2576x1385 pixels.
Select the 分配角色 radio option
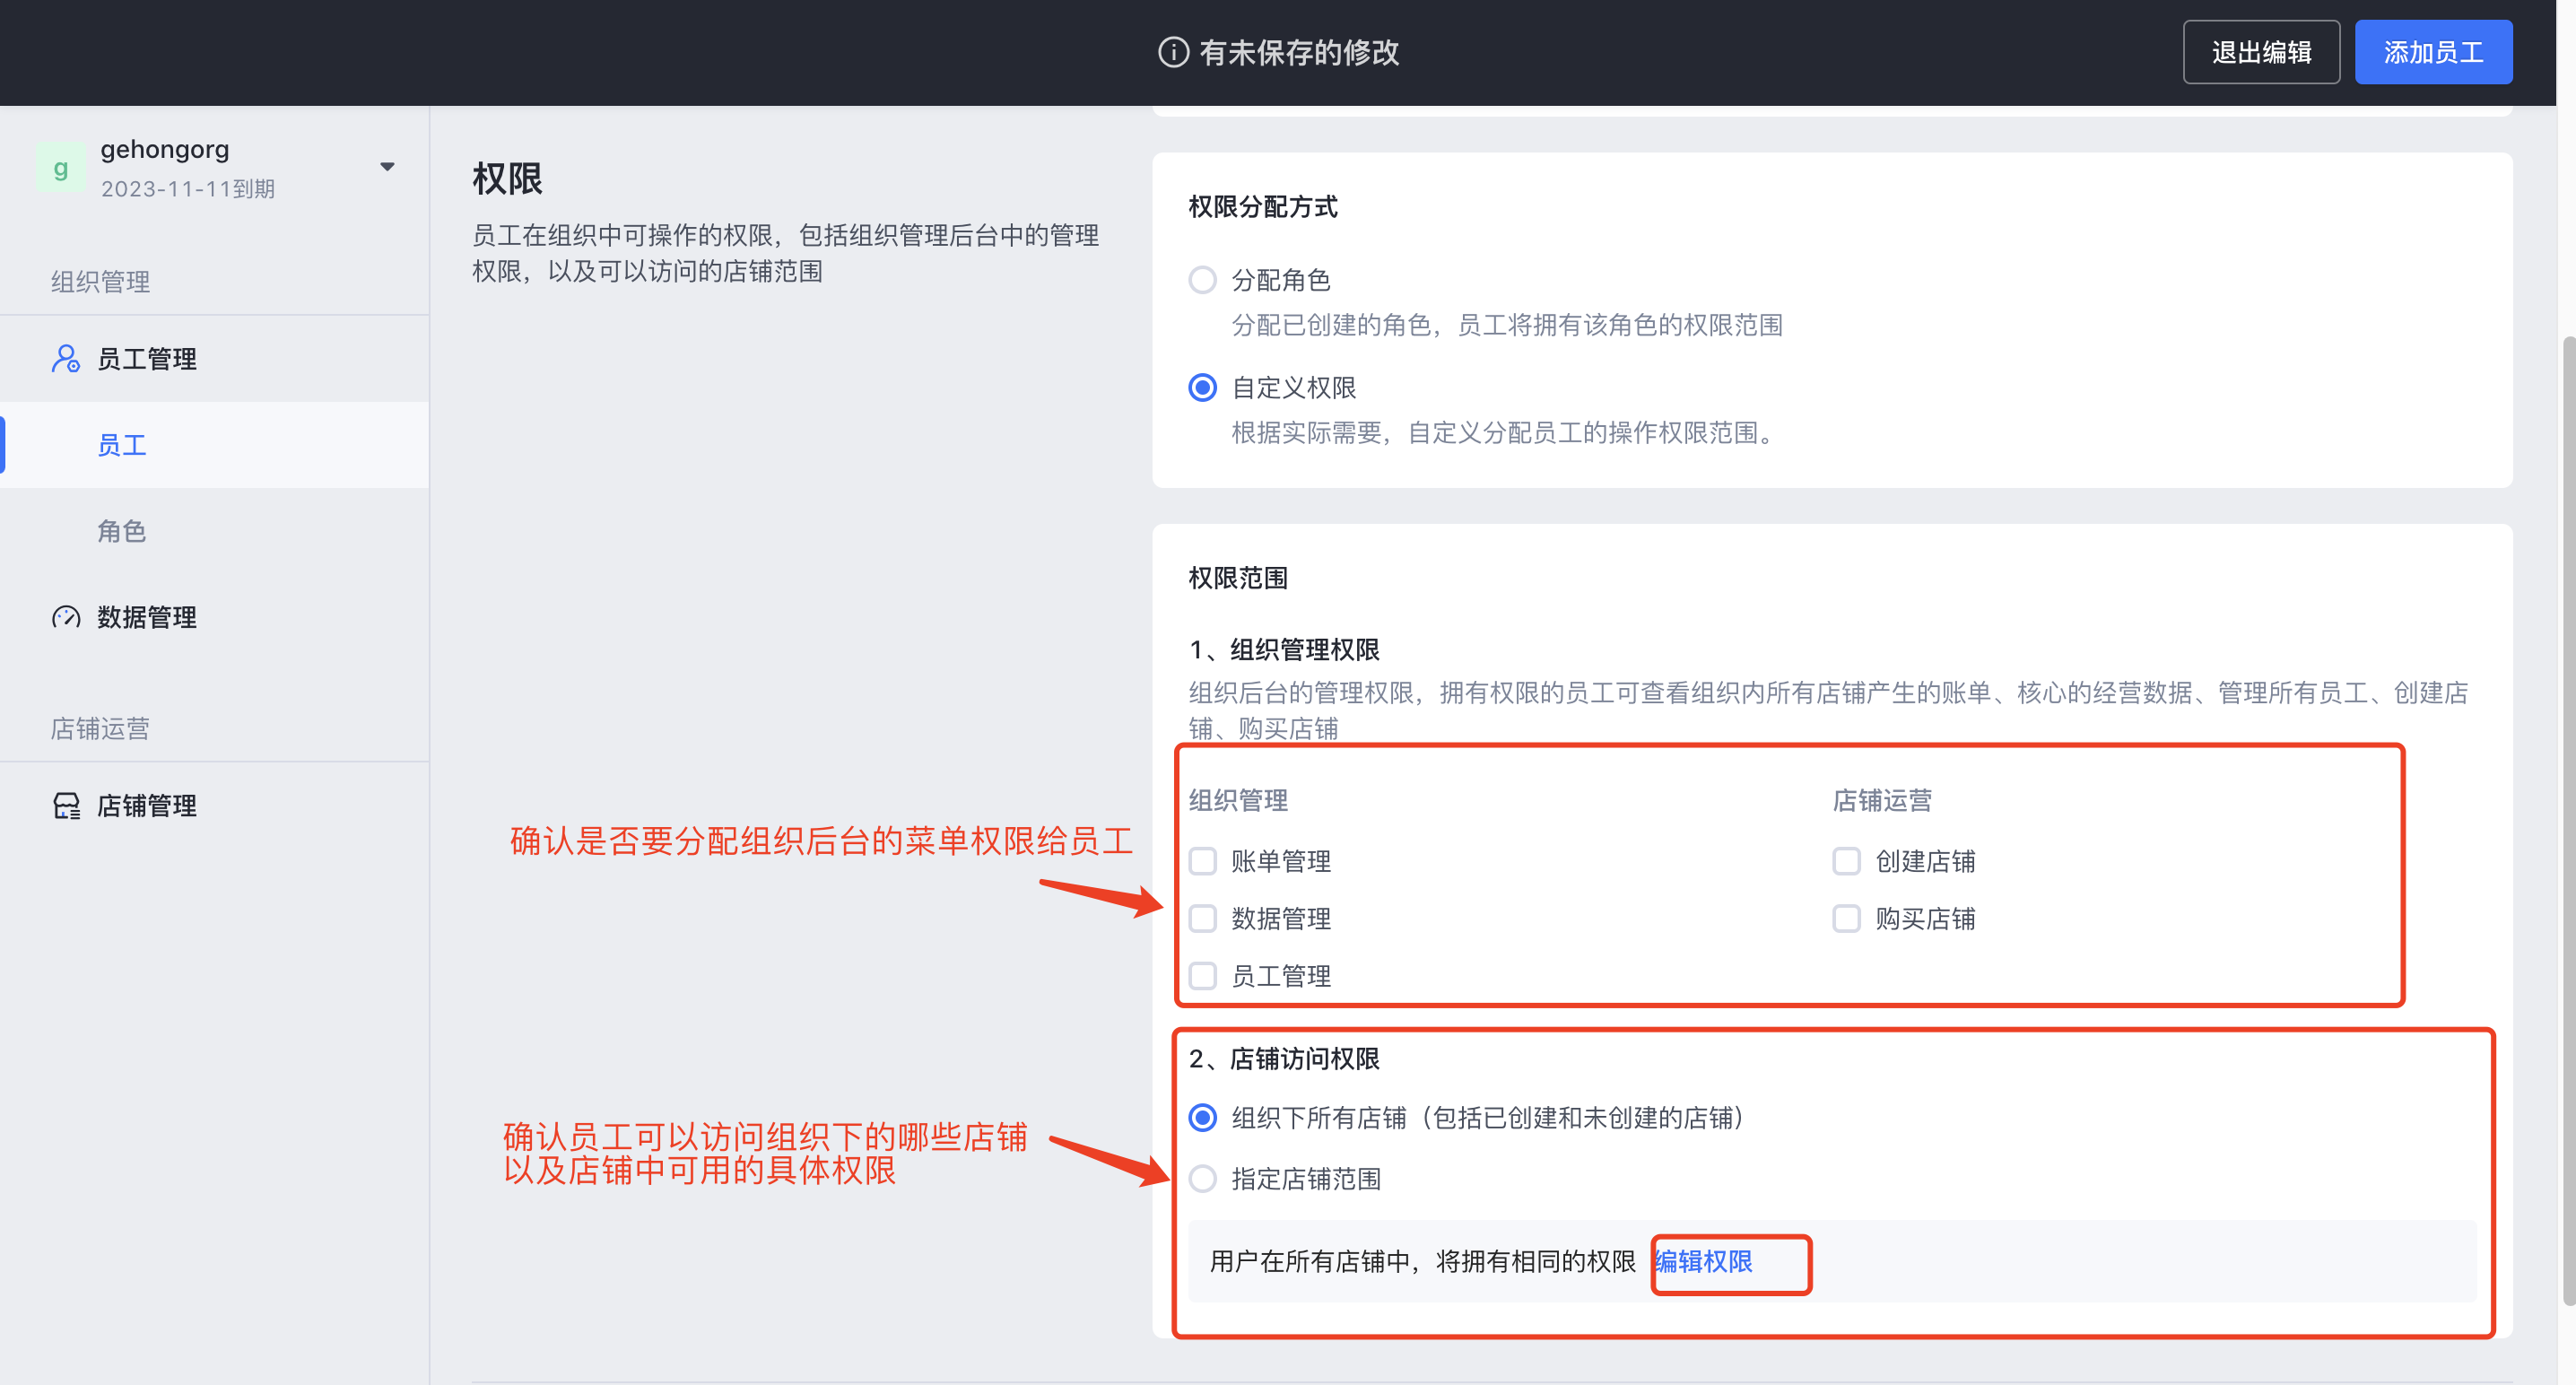coord(1202,280)
